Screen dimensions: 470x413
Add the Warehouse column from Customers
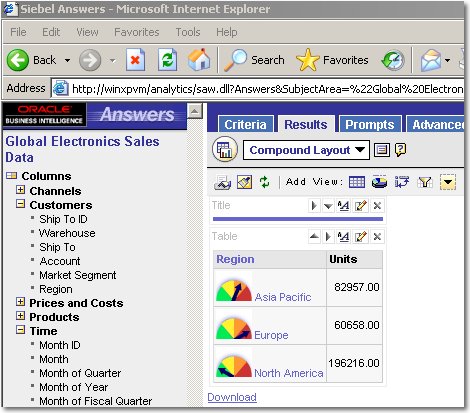tap(67, 233)
